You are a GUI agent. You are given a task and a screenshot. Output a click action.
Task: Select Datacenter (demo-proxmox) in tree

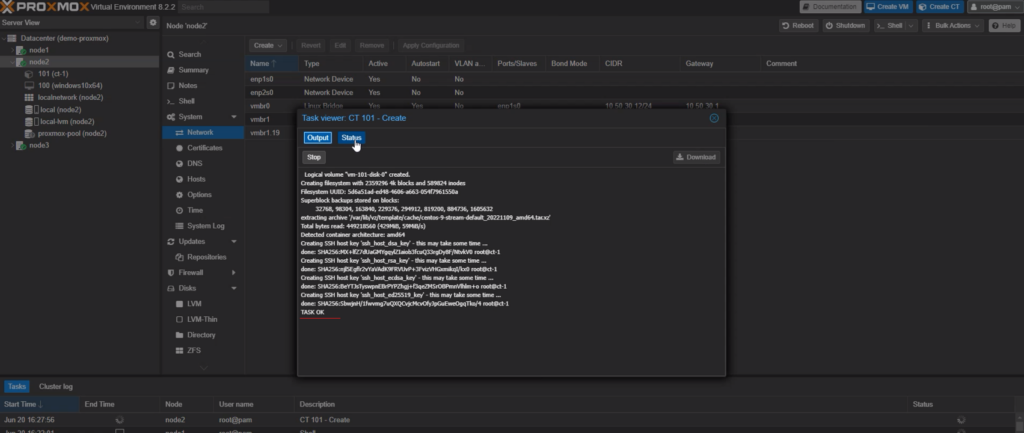click(x=64, y=39)
